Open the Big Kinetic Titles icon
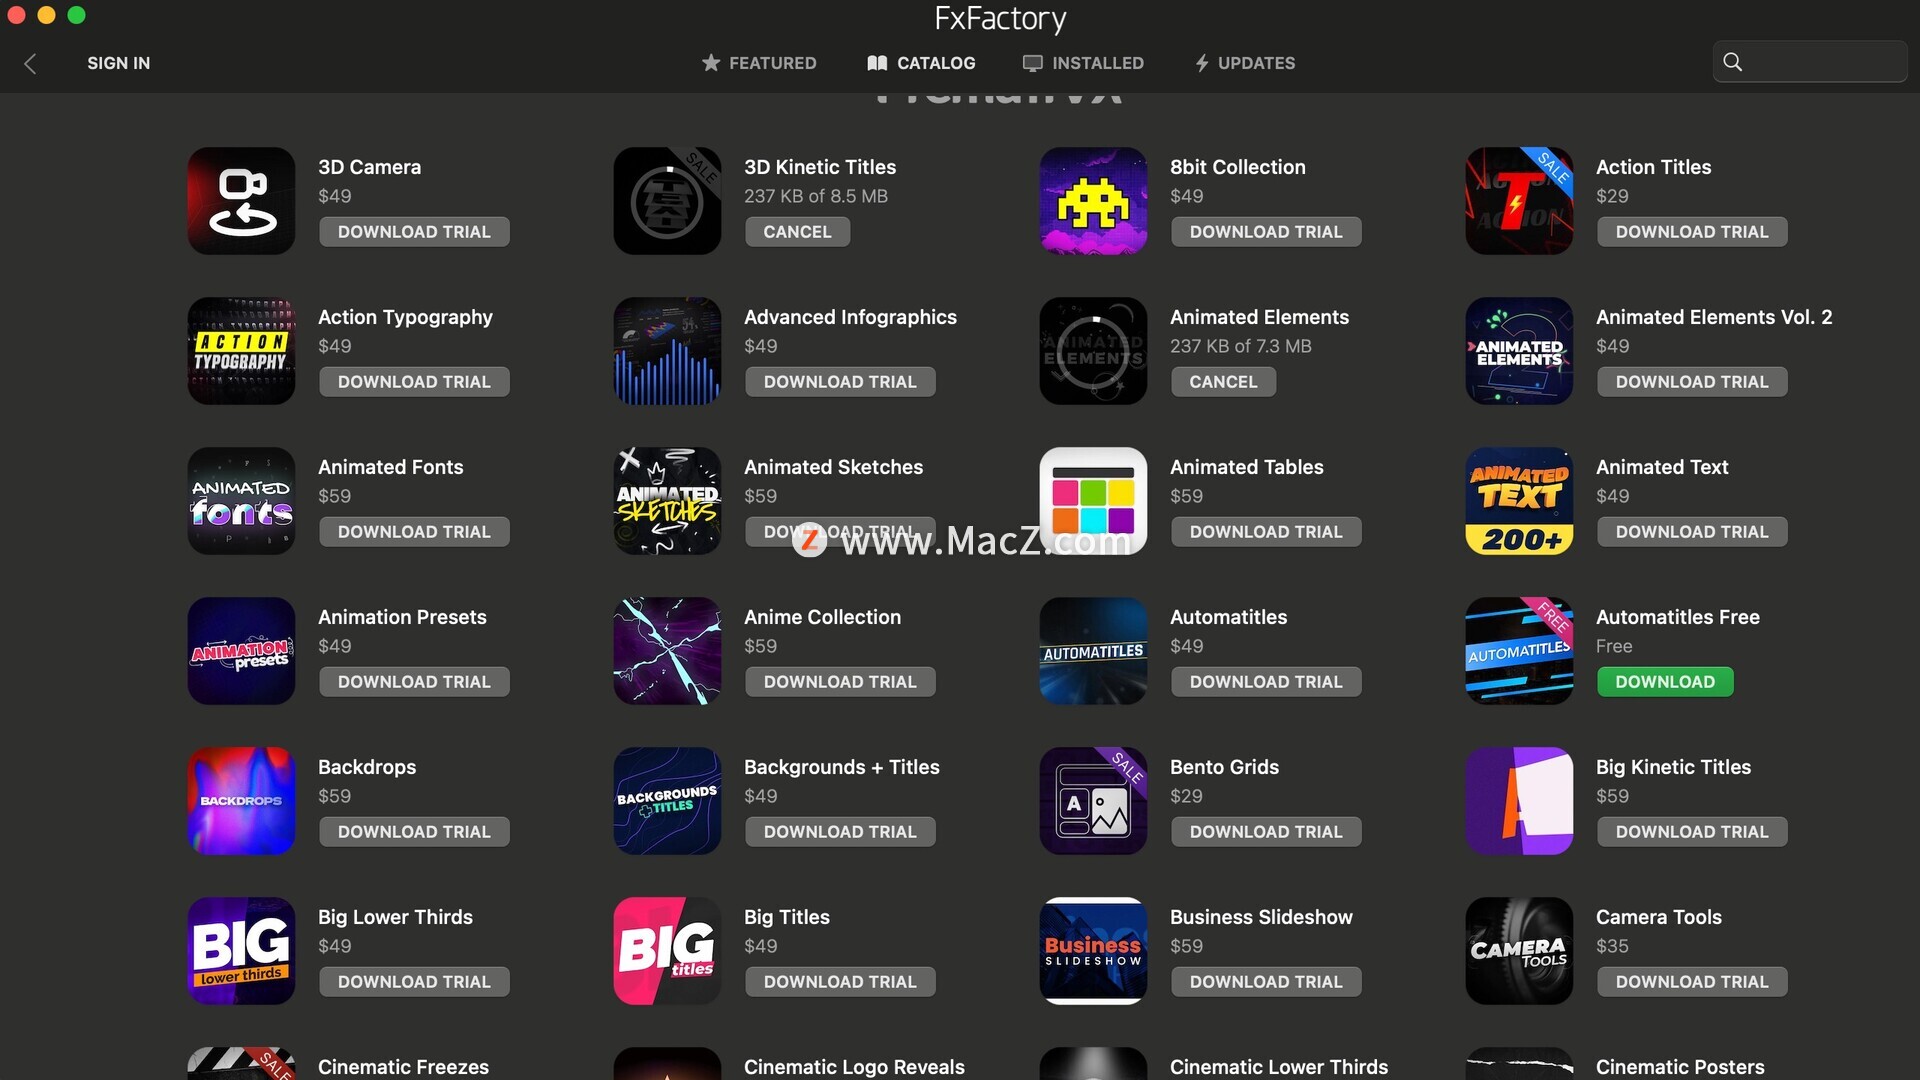 tap(1519, 801)
